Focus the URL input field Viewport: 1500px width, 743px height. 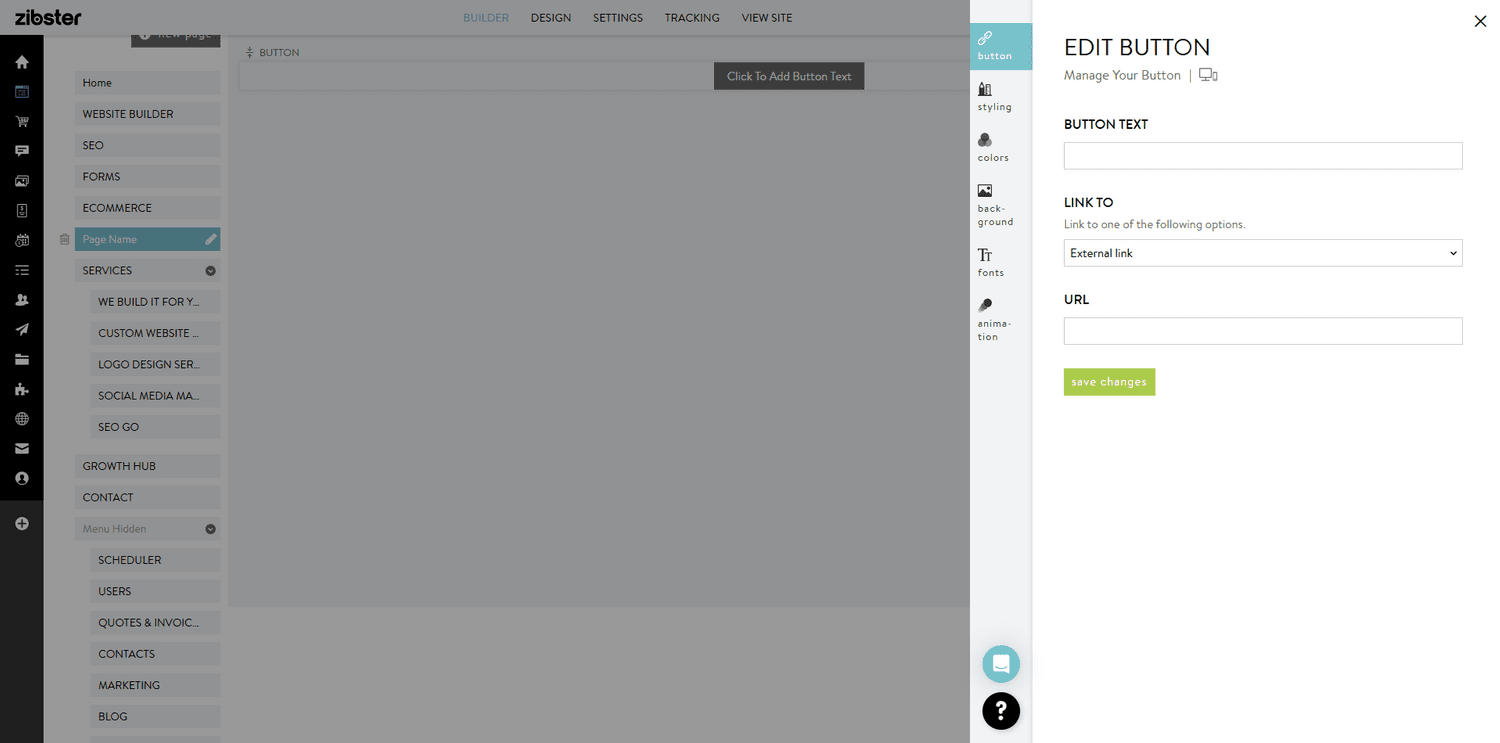[1263, 331]
